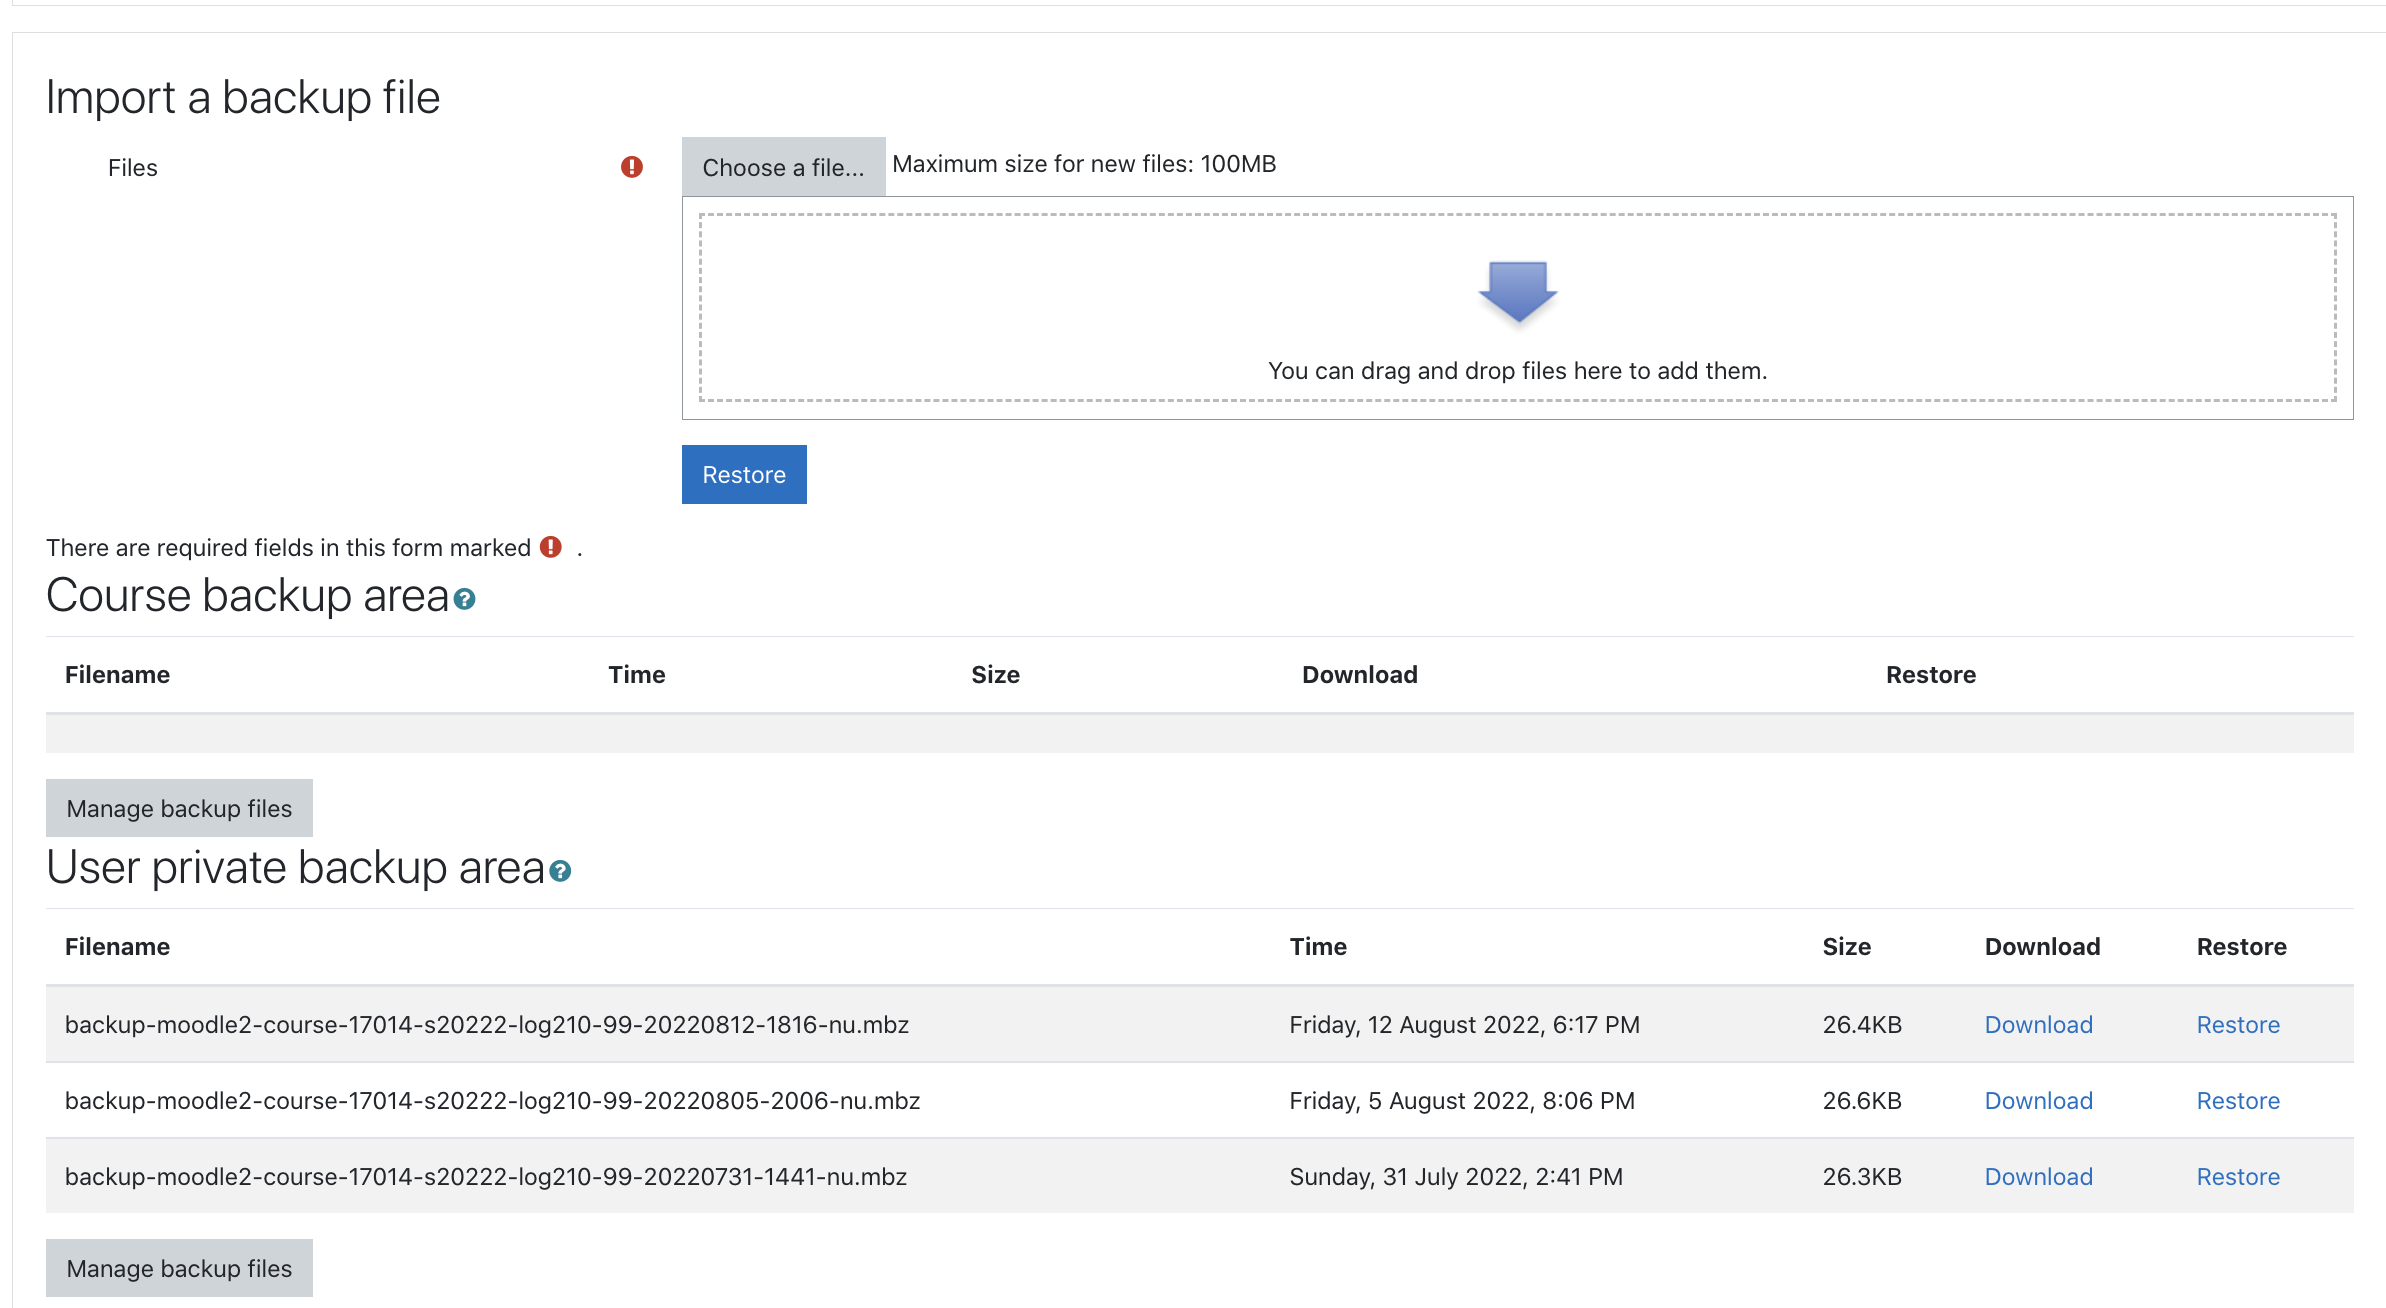Open help icon next to Course backup area

(464, 599)
